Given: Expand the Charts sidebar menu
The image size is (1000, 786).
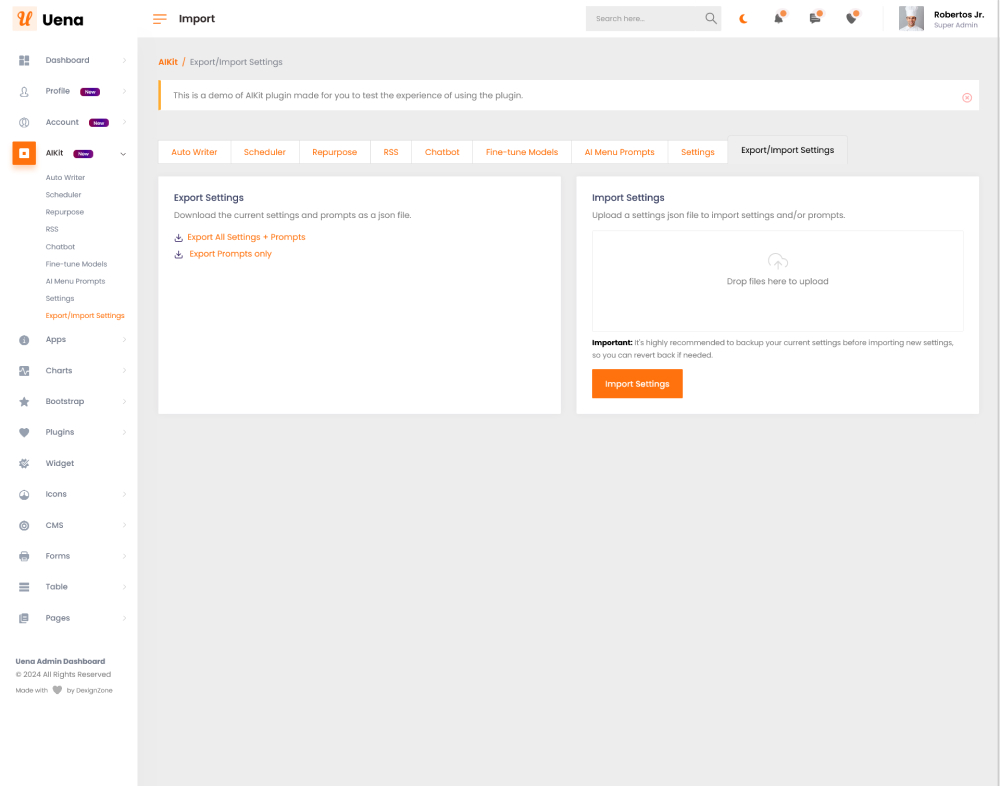Looking at the screenshot, I should 124,371.
